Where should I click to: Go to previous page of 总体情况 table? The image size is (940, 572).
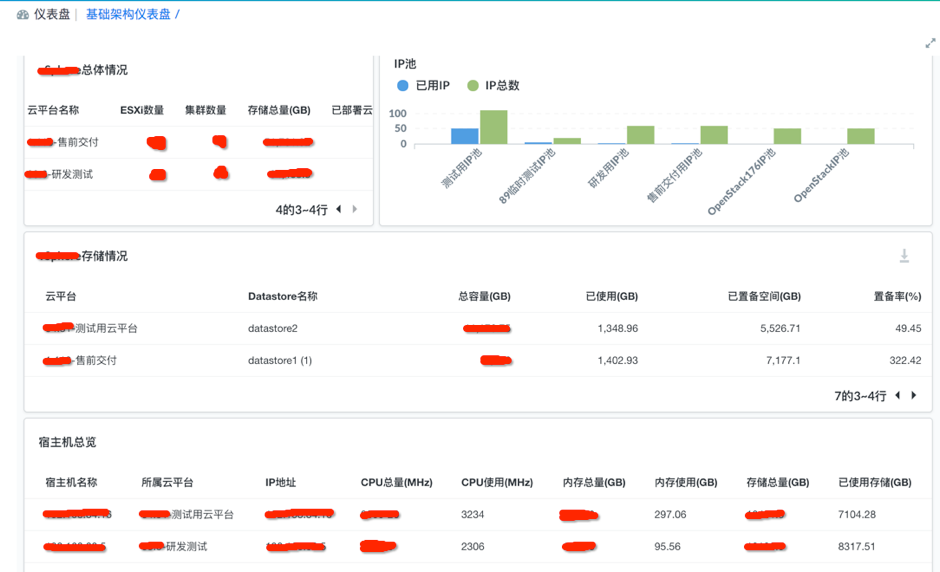(x=339, y=209)
